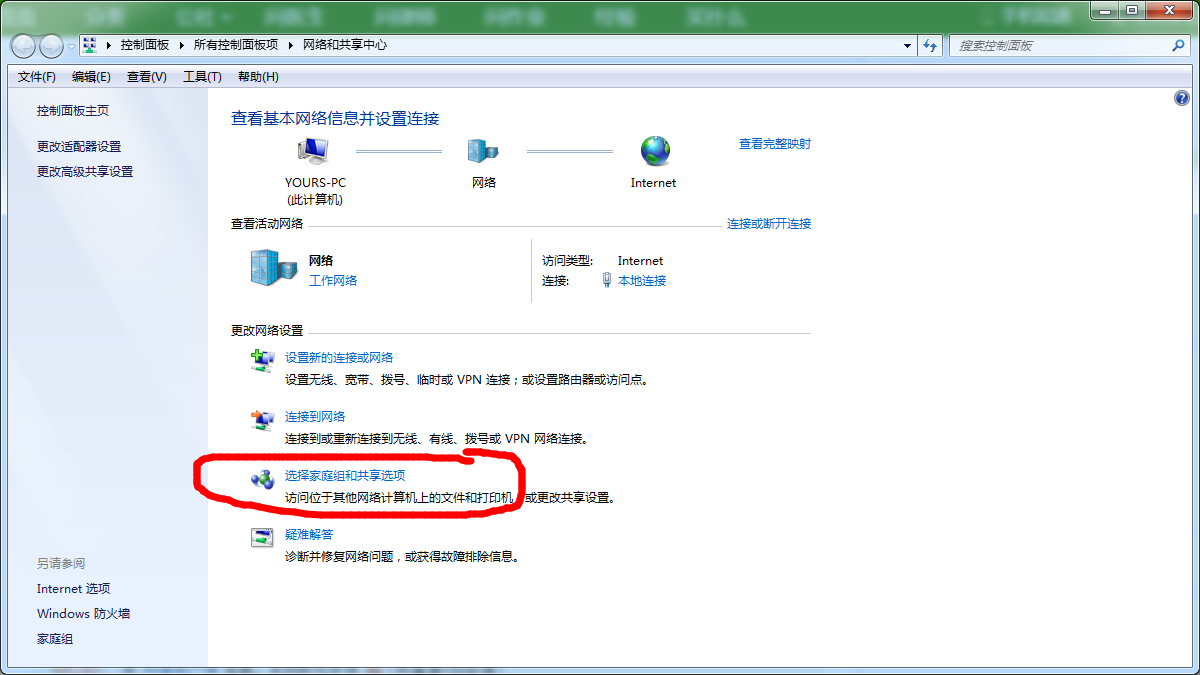Open the recent pages dropdown next to Forward
Viewport: 1200px width, 675px height.
click(x=71, y=47)
